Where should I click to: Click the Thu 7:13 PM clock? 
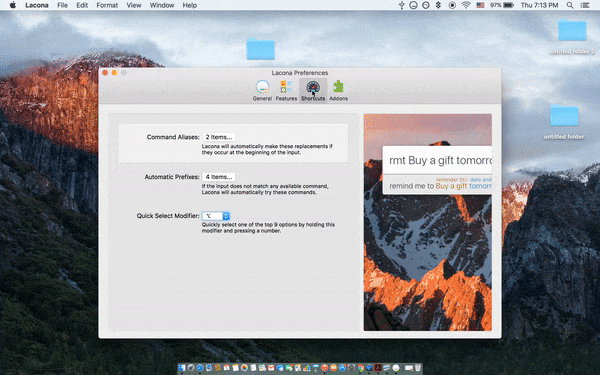tap(539, 5)
